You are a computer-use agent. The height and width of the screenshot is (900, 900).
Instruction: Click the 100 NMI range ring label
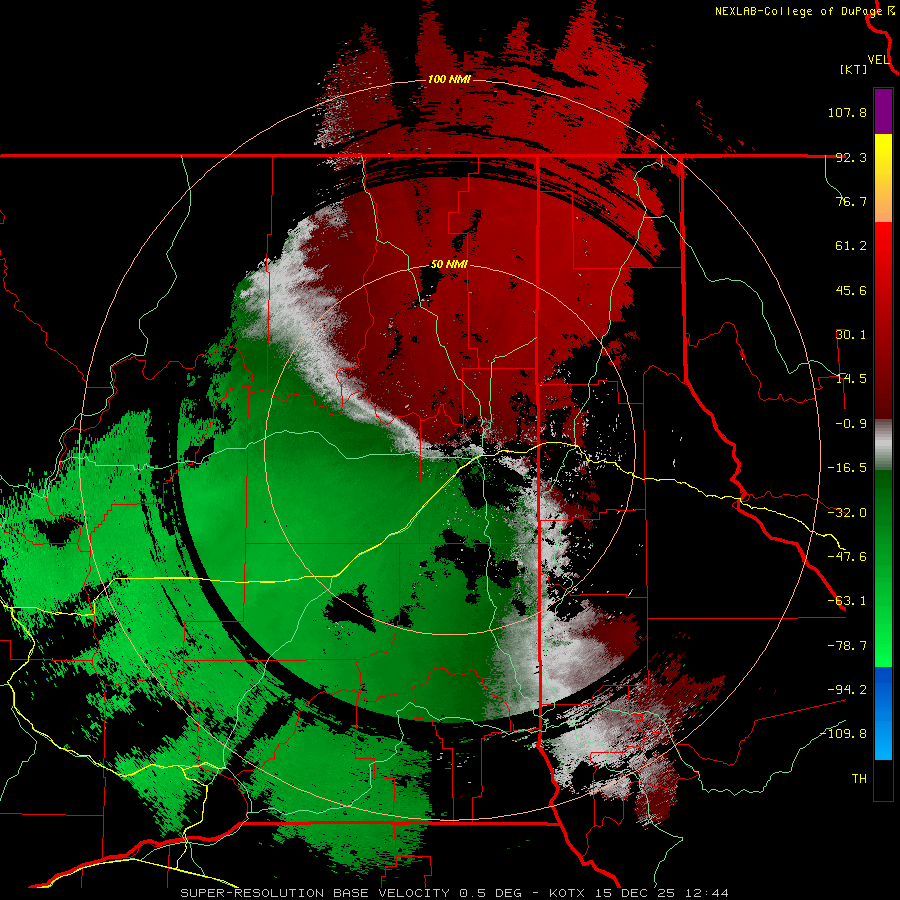click(x=449, y=79)
